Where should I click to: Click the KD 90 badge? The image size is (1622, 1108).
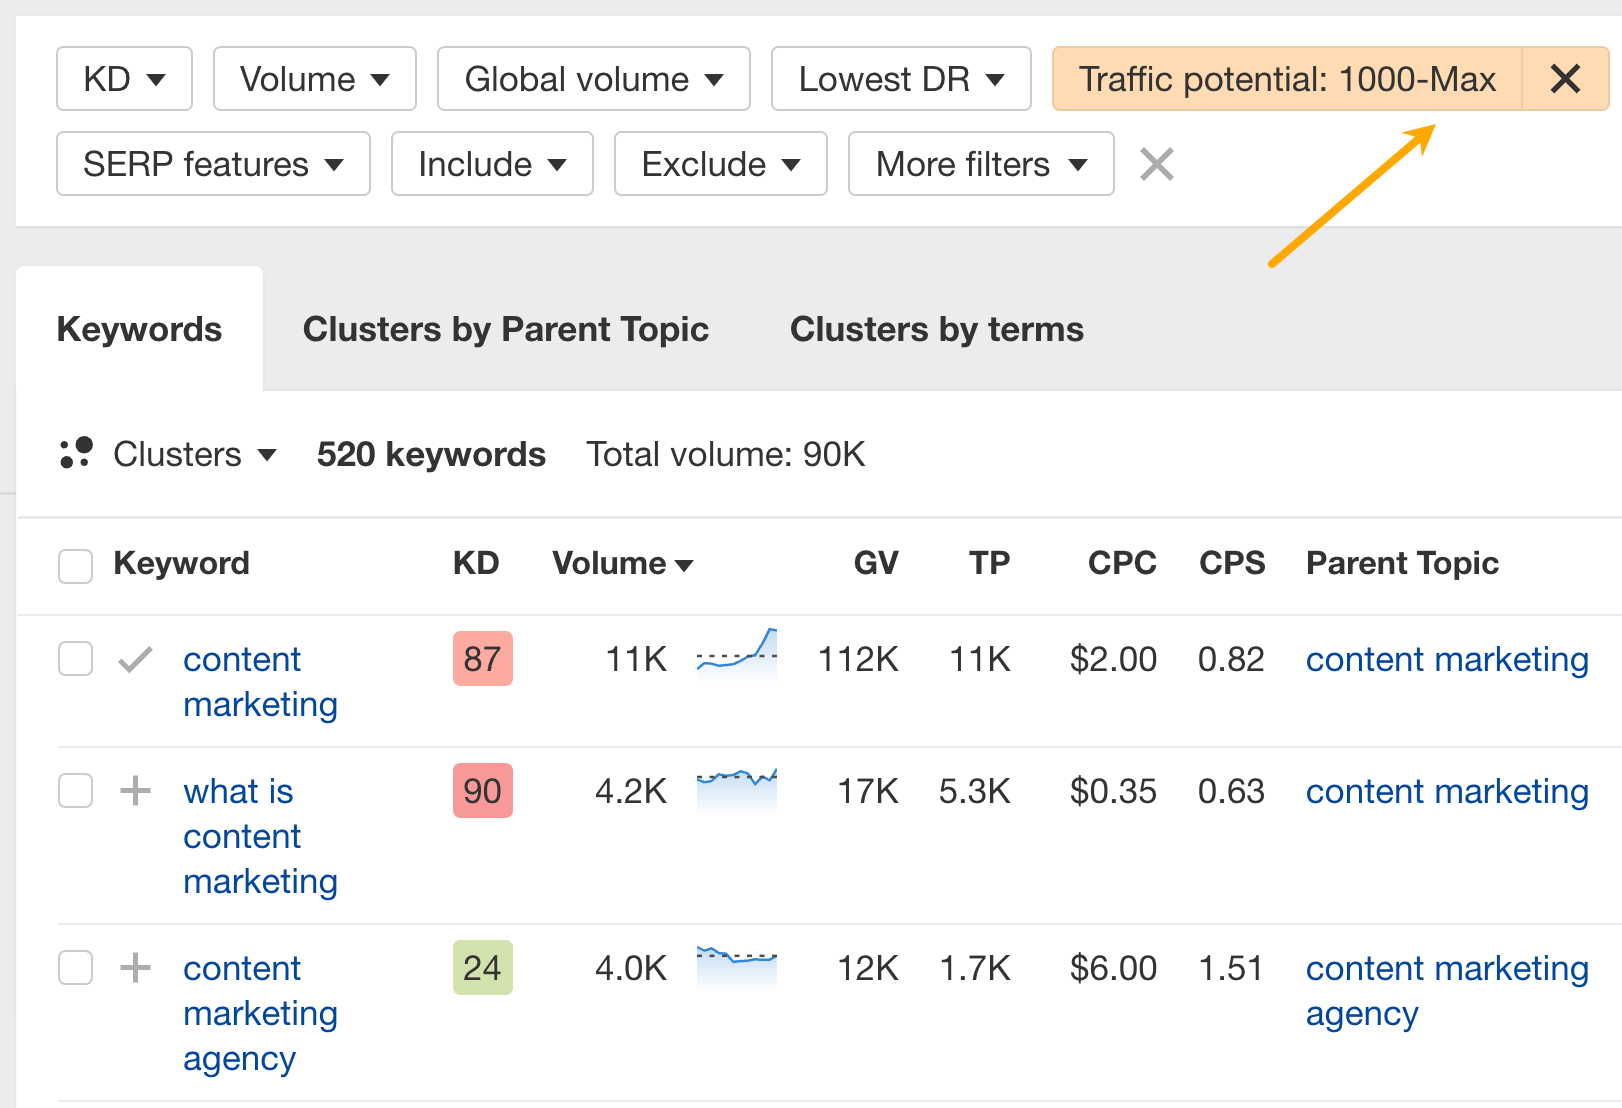[482, 790]
